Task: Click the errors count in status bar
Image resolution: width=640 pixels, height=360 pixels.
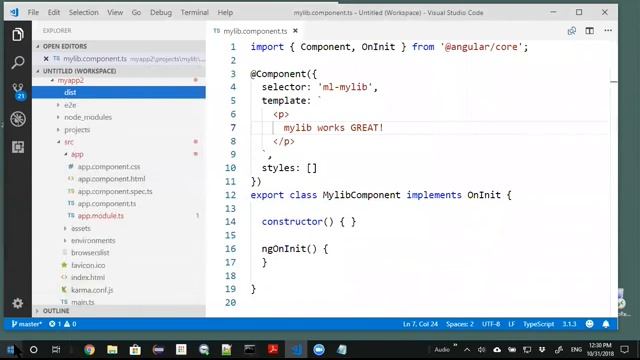Action: pos(55,324)
